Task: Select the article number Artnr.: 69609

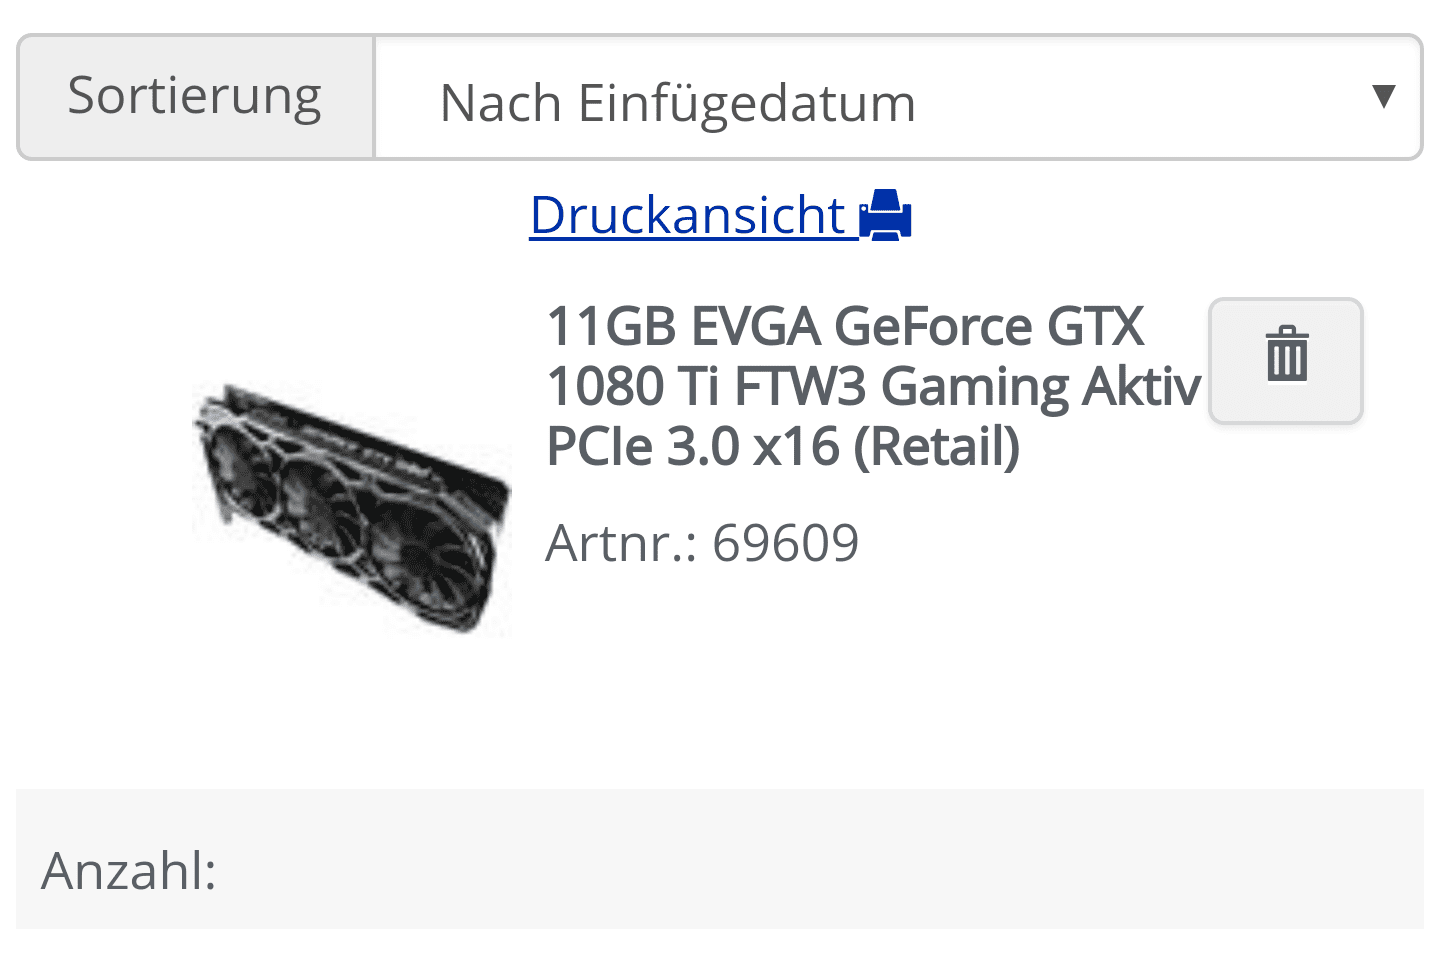Action: point(702,544)
